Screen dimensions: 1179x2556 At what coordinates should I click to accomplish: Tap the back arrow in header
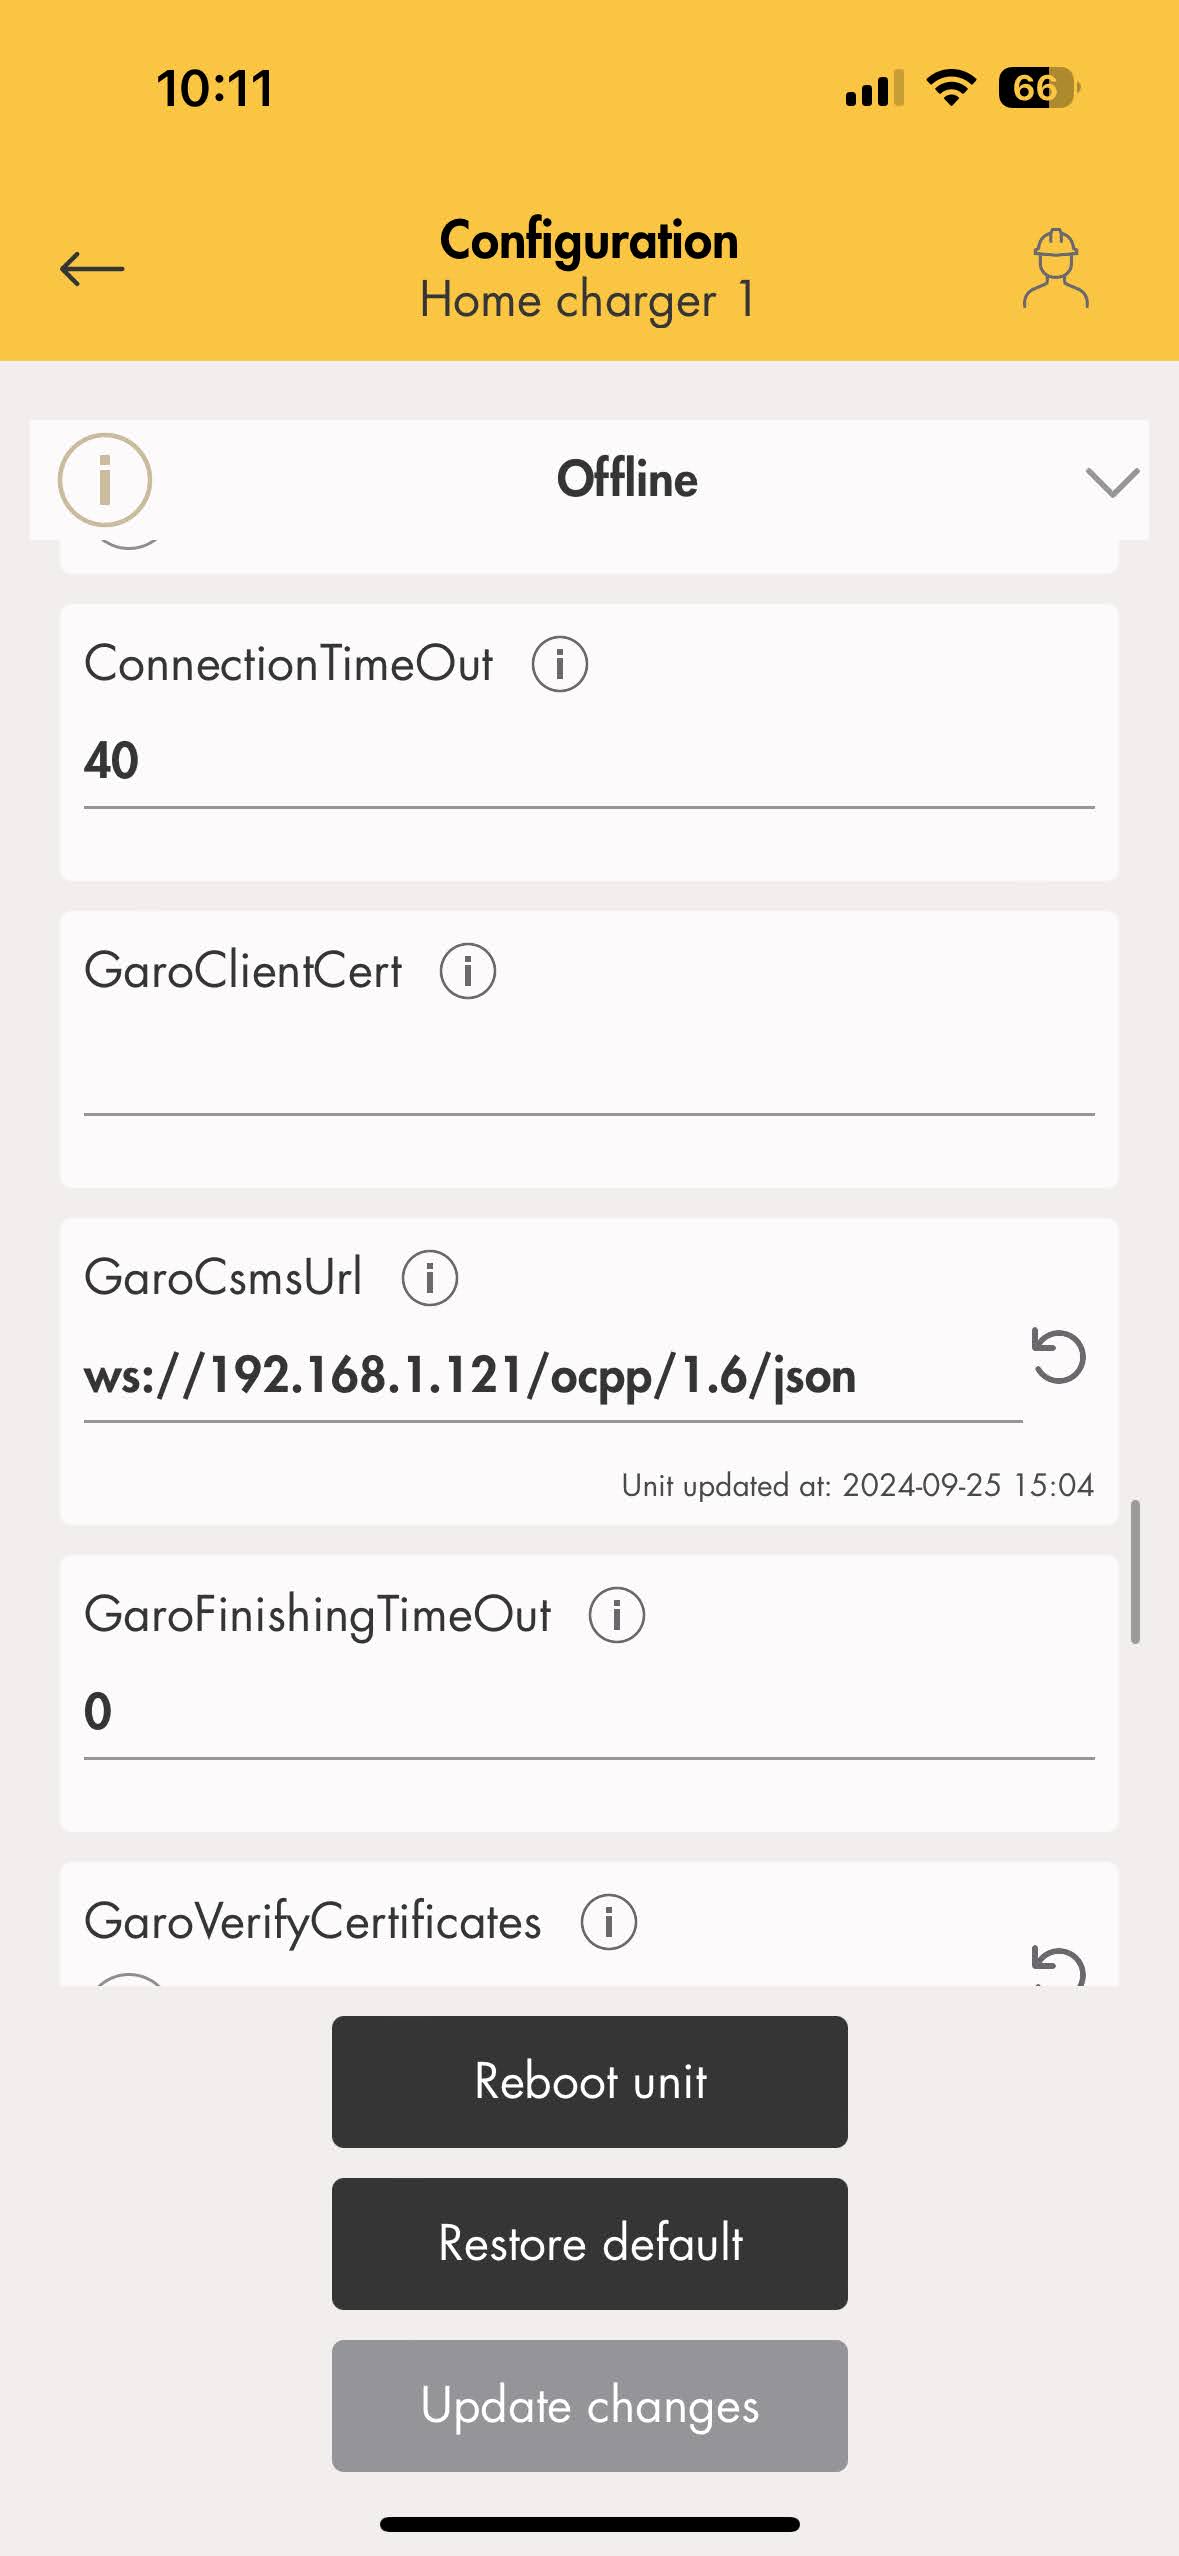click(92, 269)
